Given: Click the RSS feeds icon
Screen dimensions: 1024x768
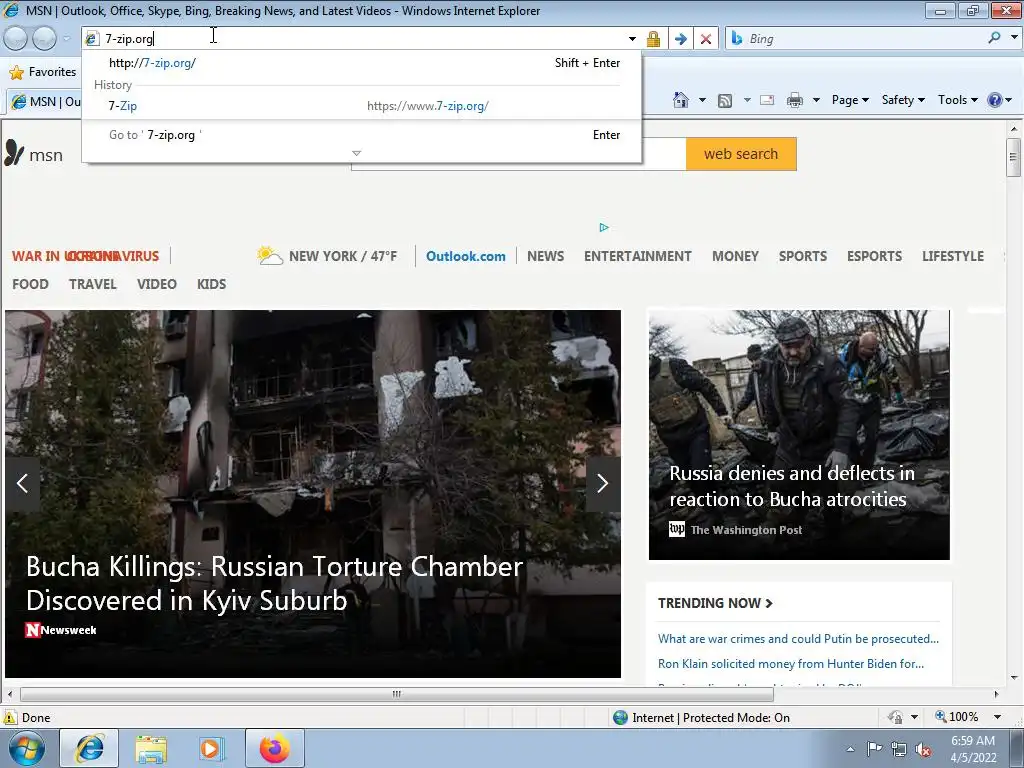Looking at the screenshot, I should (x=724, y=100).
